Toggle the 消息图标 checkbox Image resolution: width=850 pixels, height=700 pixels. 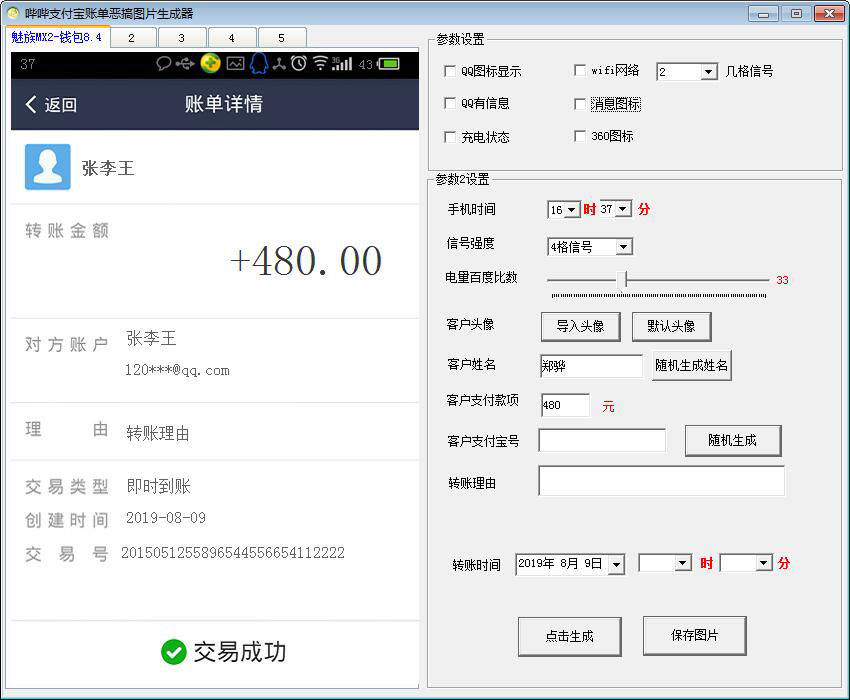click(579, 104)
